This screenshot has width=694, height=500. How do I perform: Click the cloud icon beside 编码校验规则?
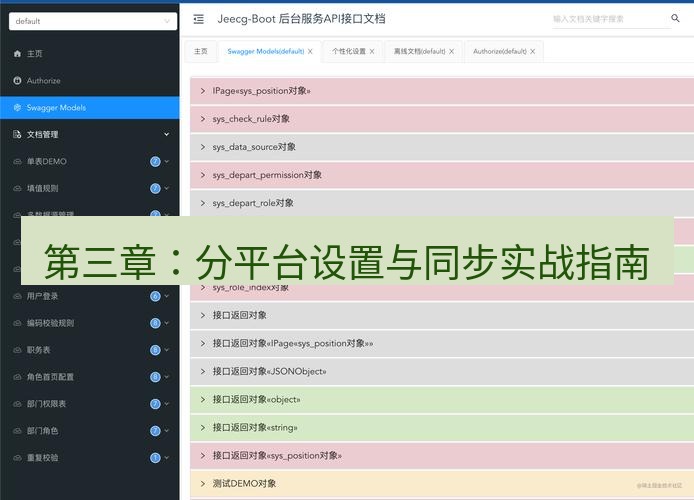click(x=17, y=323)
